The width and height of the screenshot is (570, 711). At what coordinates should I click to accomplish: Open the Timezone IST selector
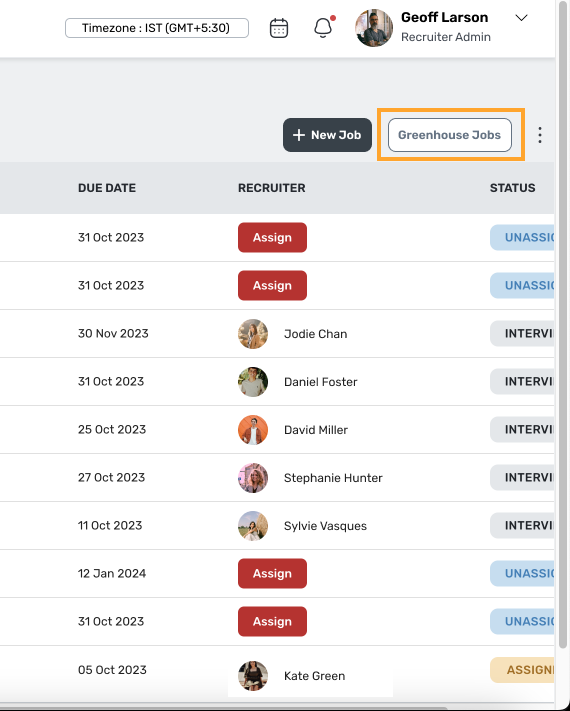(x=157, y=28)
